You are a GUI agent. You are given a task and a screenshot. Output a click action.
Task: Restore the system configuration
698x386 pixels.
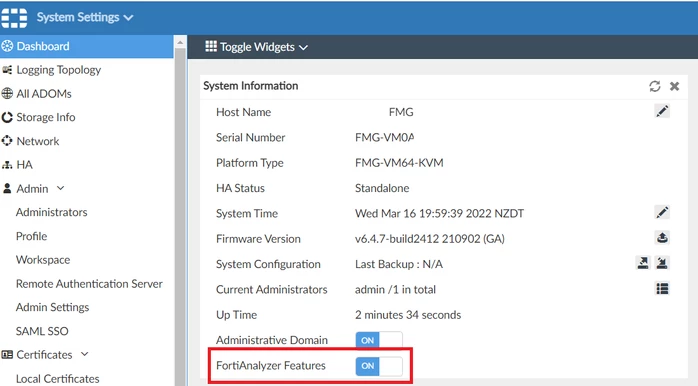[662, 263]
